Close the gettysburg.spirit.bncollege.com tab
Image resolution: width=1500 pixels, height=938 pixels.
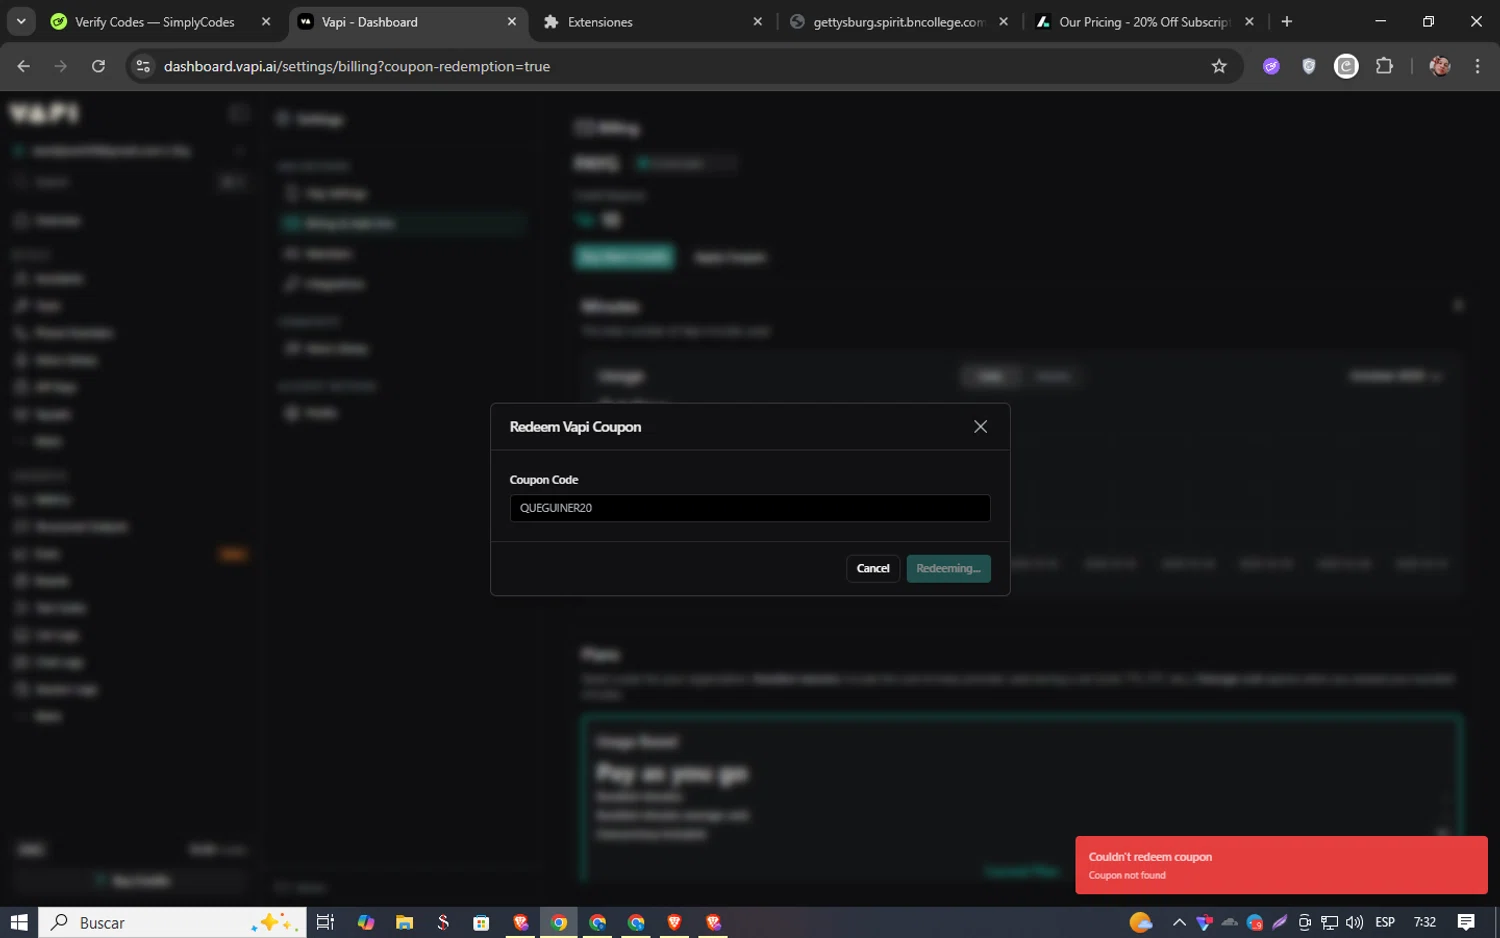pos(1003,22)
